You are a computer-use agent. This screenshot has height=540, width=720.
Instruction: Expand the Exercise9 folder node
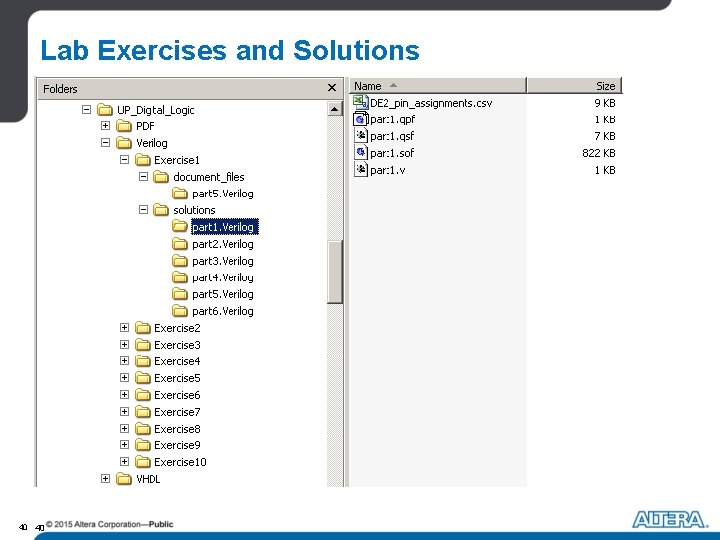124,444
